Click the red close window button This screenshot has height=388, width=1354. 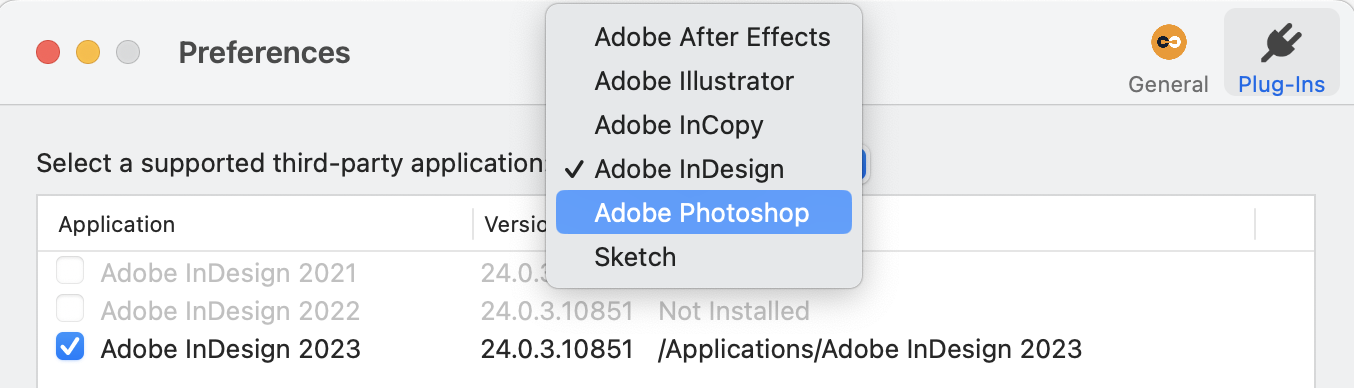(x=48, y=52)
